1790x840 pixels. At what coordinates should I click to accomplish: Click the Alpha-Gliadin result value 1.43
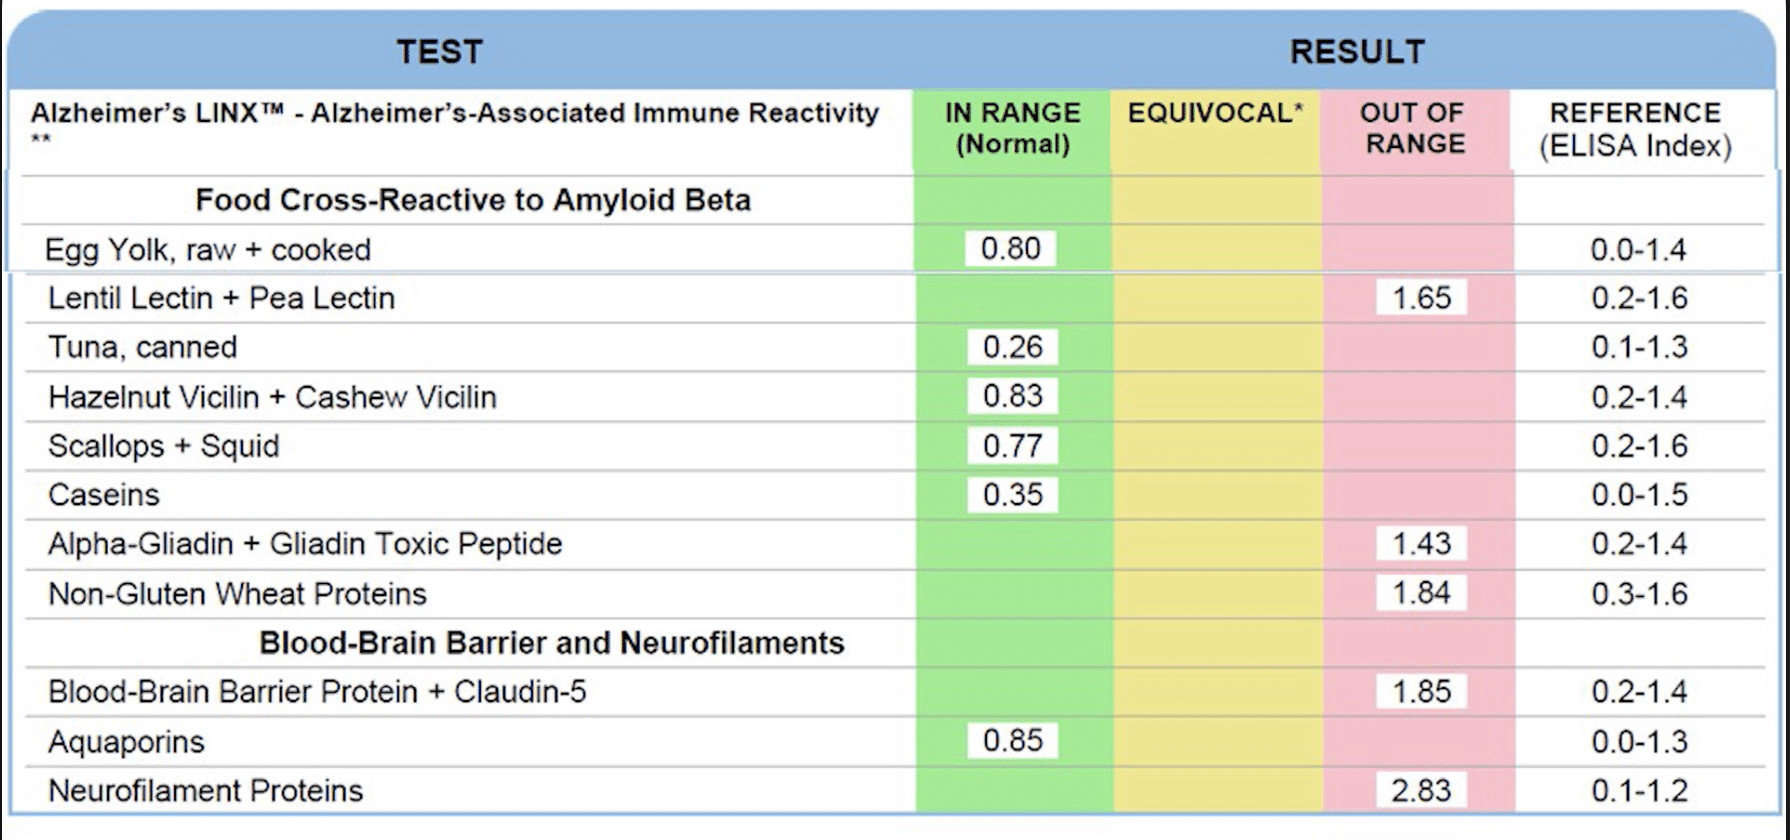(1421, 544)
